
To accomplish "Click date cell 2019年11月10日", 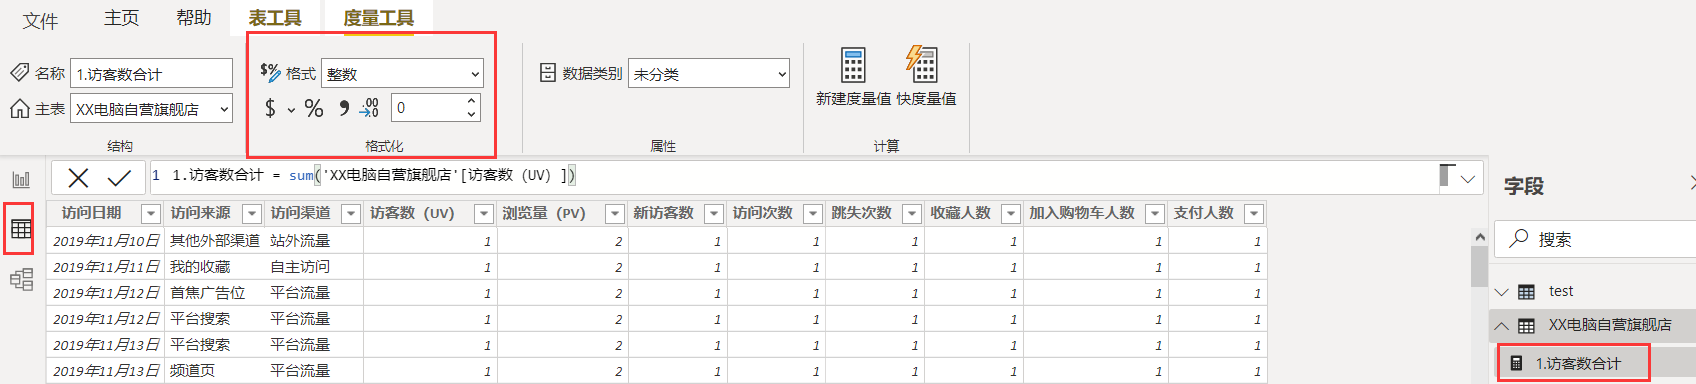I will click(106, 241).
